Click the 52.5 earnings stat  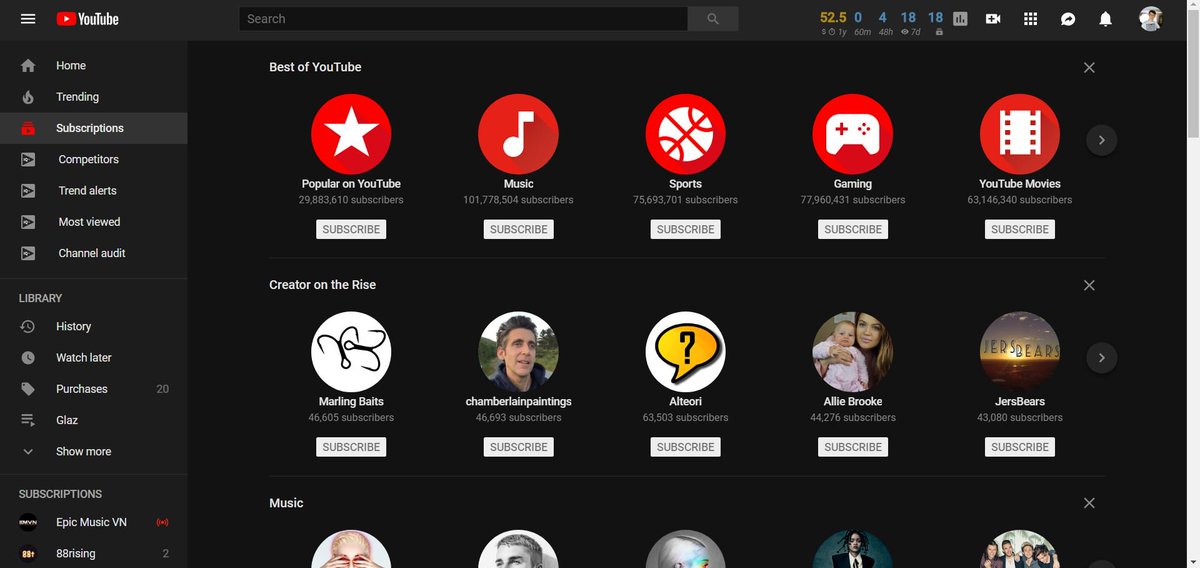pos(833,23)
